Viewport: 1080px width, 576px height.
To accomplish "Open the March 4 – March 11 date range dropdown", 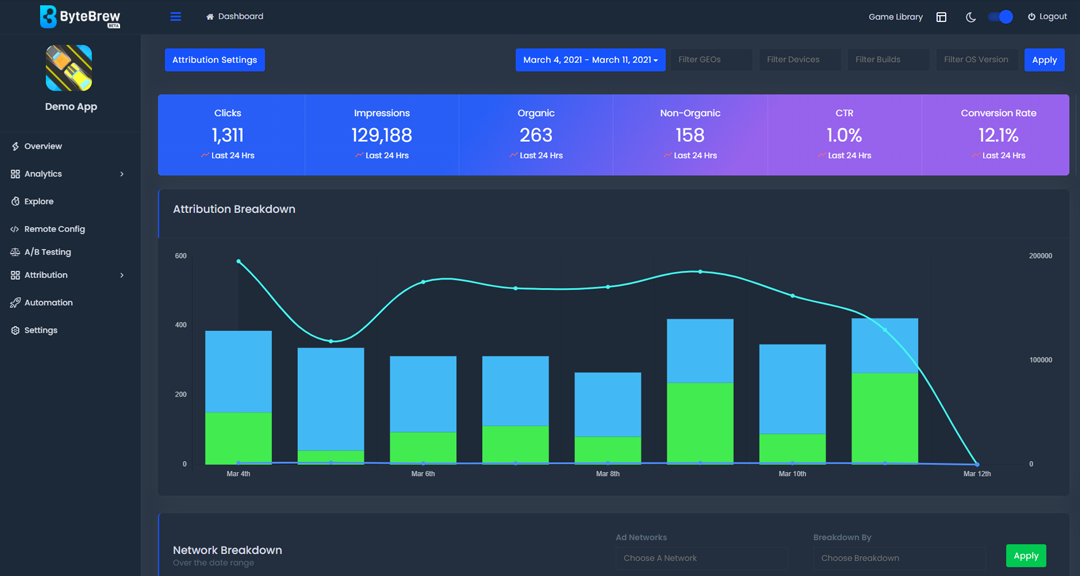I will click(590, 60).
